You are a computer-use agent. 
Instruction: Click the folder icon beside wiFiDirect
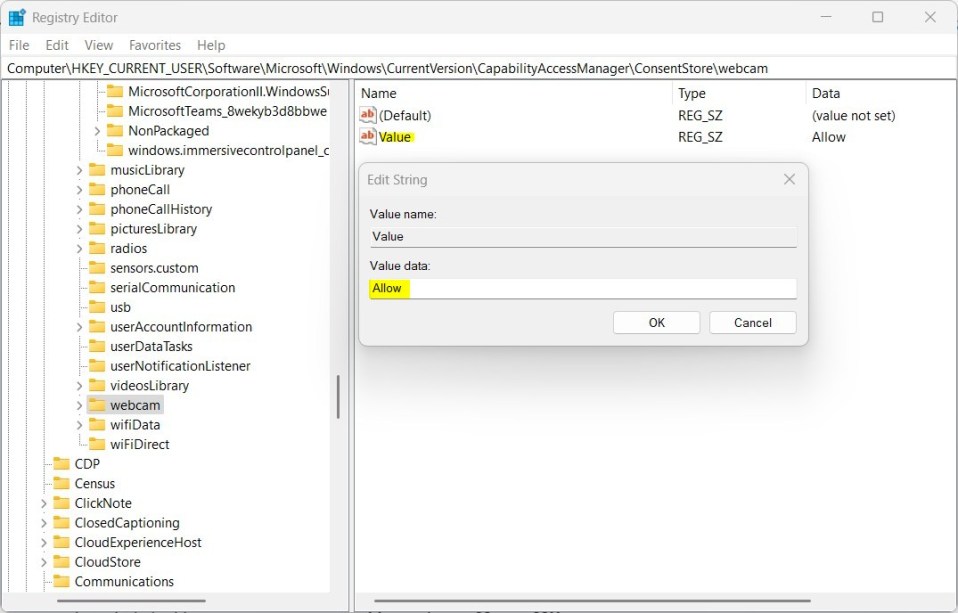coord(97,444)
